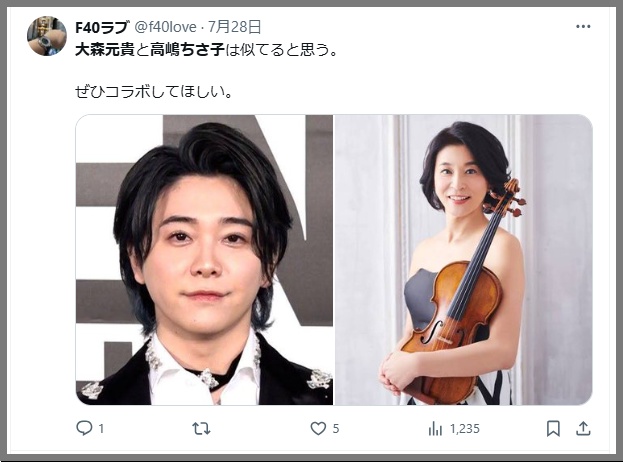Enlarge the right photo with the violin
This screenshot has height=462, width=623.
pos(463,260)
